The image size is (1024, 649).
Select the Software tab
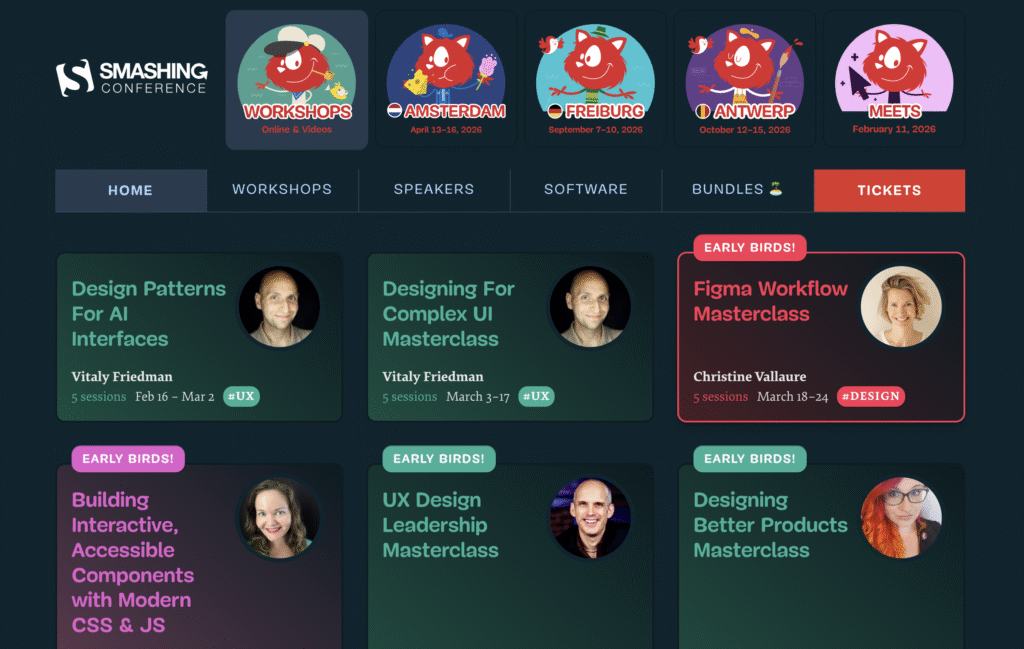(586, 189)
